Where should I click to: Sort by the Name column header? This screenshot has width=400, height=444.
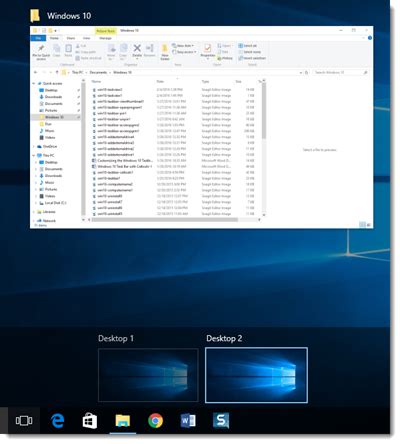click(x=96, y=81)
